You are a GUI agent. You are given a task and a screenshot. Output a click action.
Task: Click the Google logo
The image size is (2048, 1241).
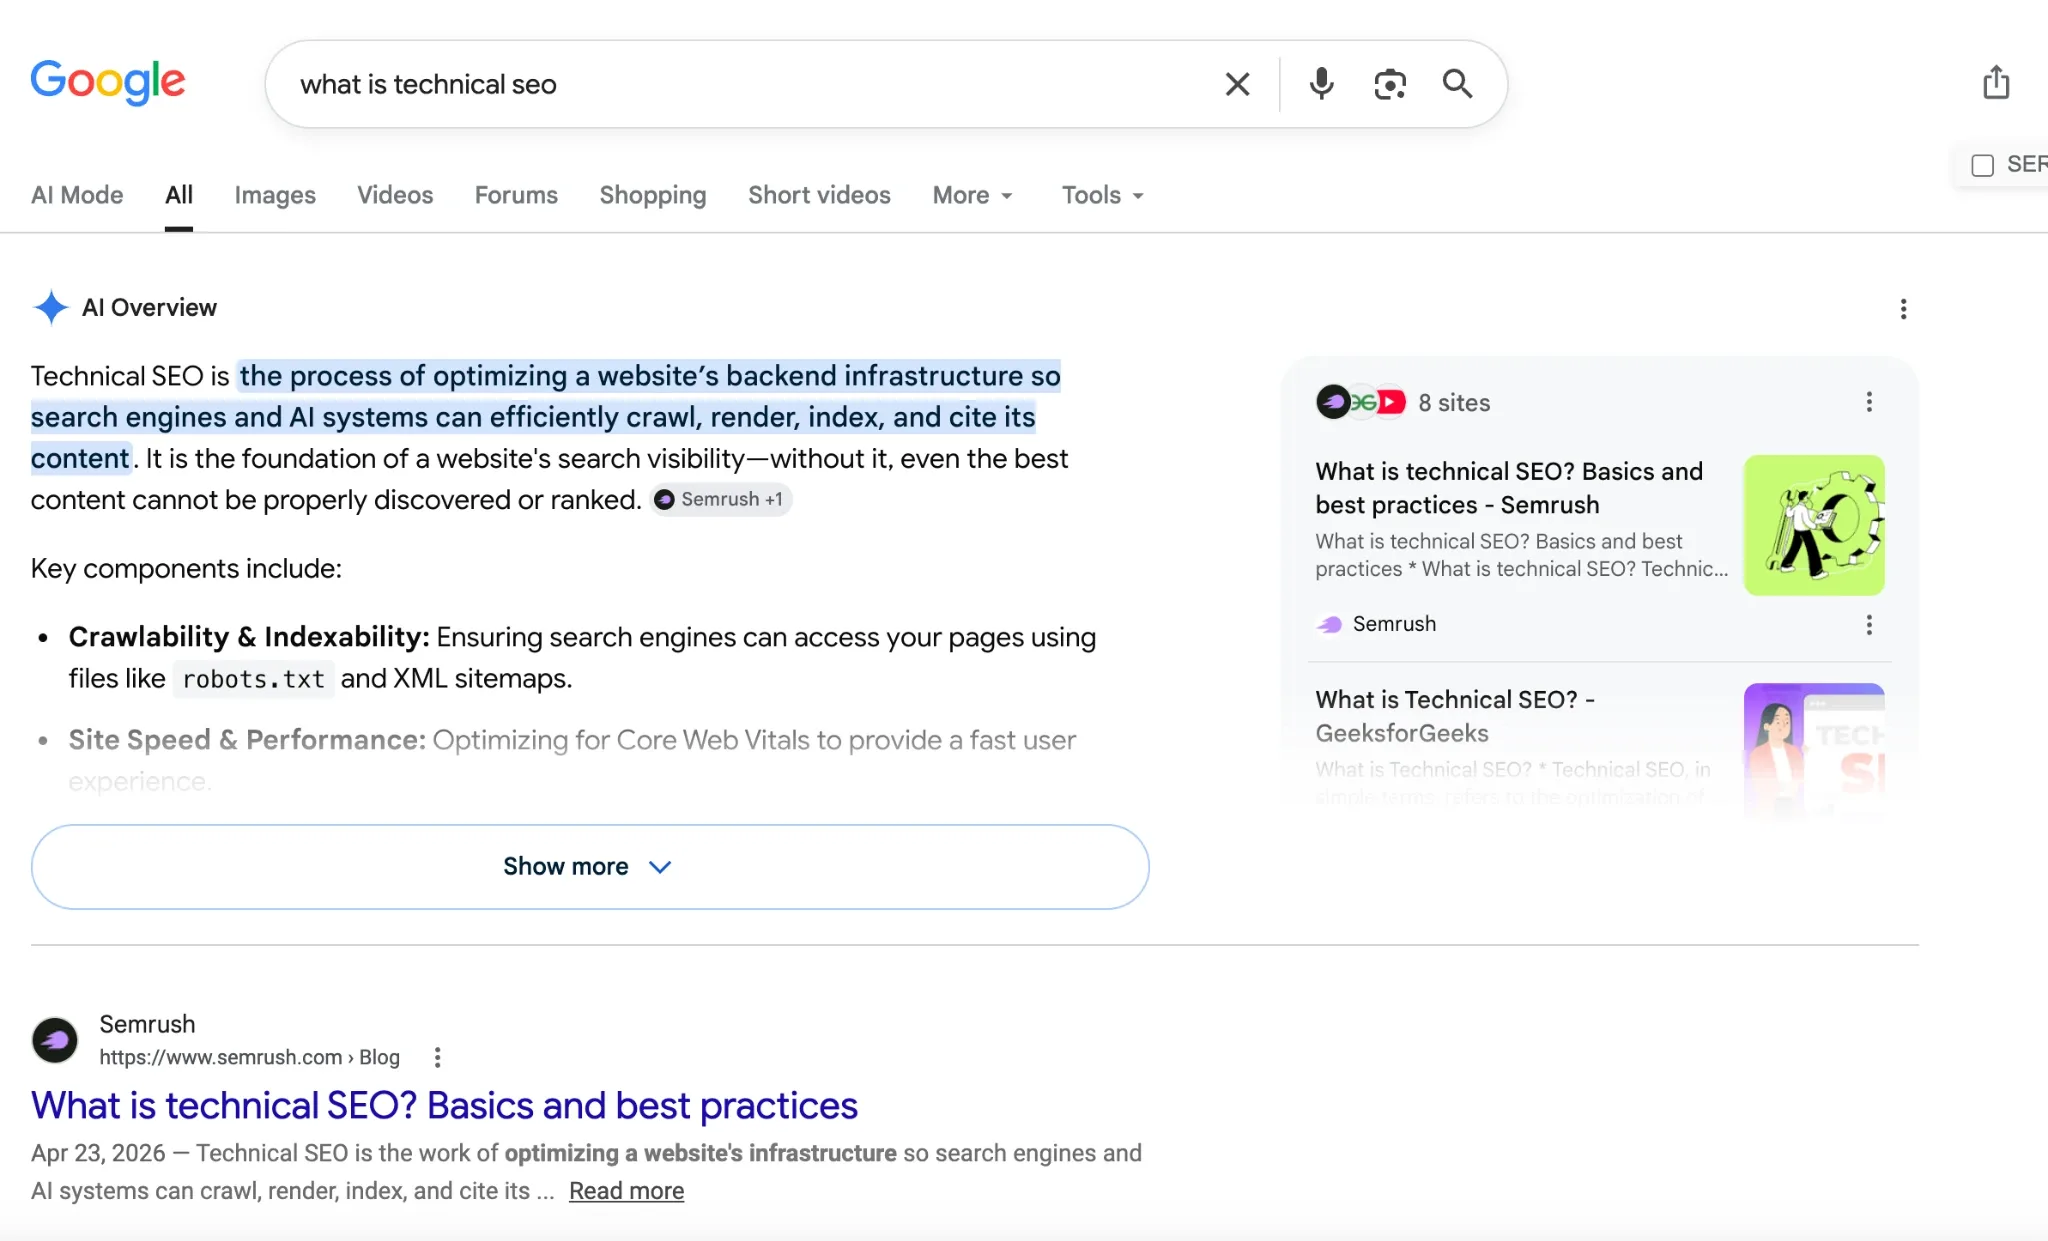click(108, 82)
